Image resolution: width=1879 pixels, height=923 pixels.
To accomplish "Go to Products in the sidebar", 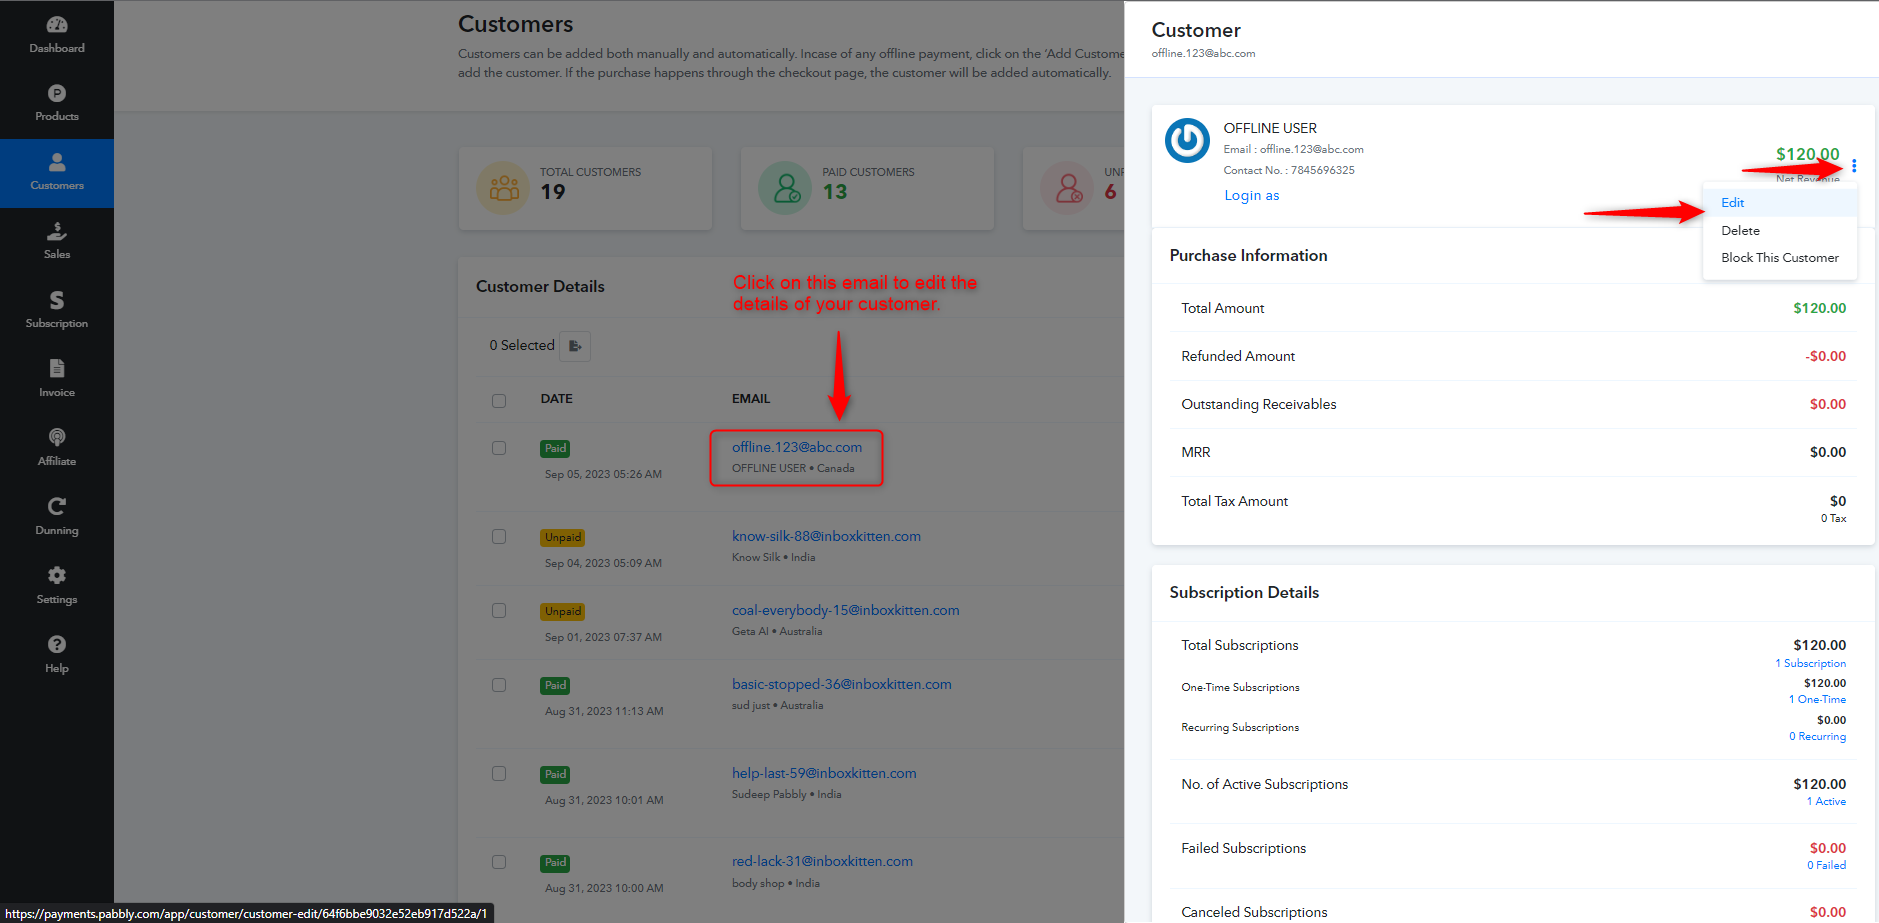I will tap(57, 103).
